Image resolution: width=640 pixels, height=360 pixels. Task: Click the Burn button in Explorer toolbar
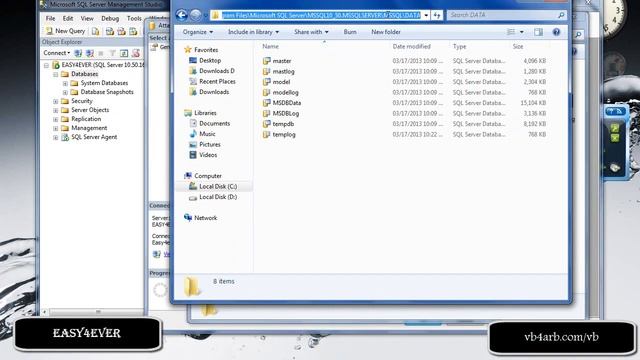(350, 32)
